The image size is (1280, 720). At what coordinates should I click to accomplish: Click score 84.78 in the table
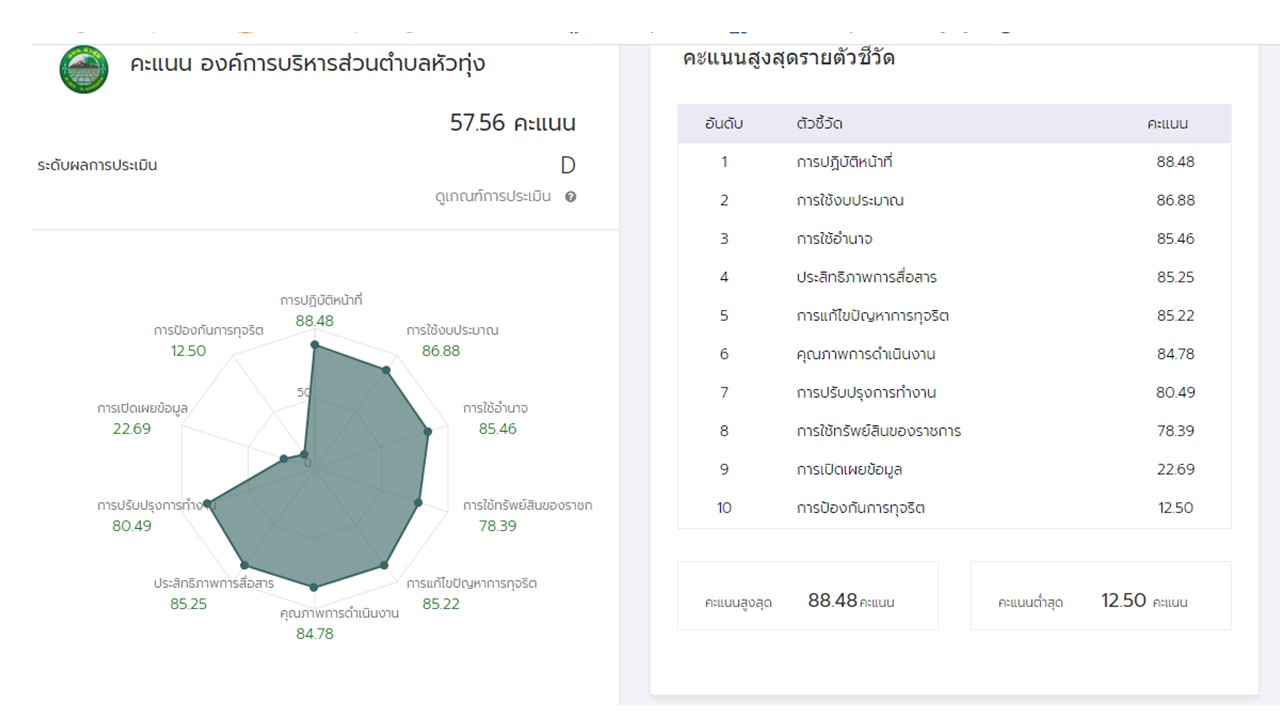coord(1175,354)
